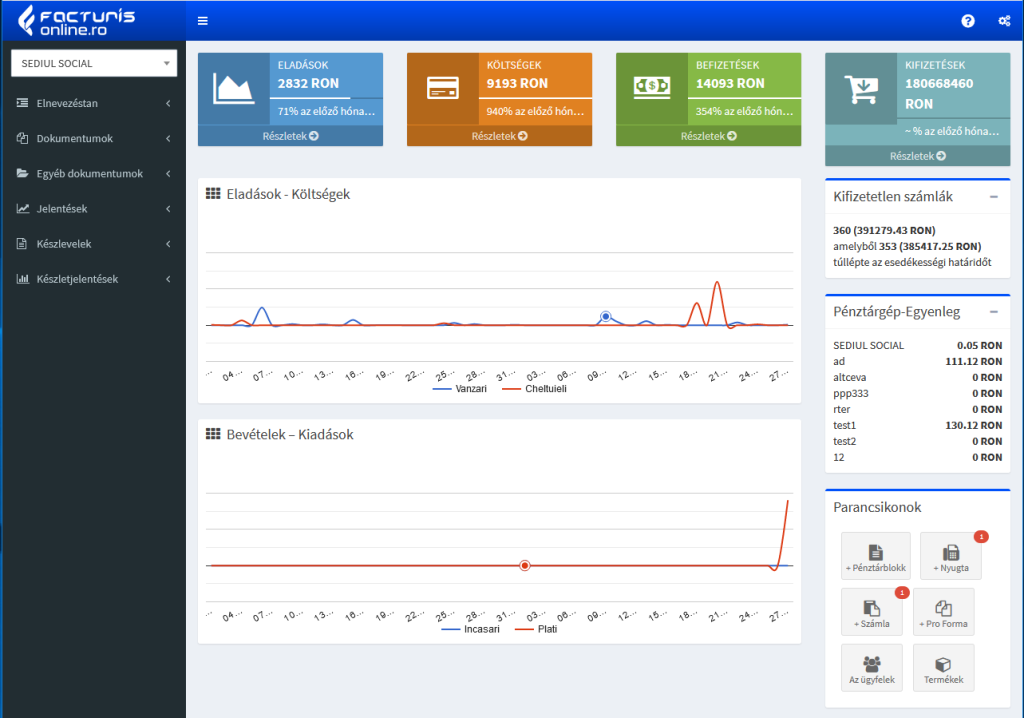
Task: Expand the Elnevezéstan menu chevron
Action: pos(168,103)
